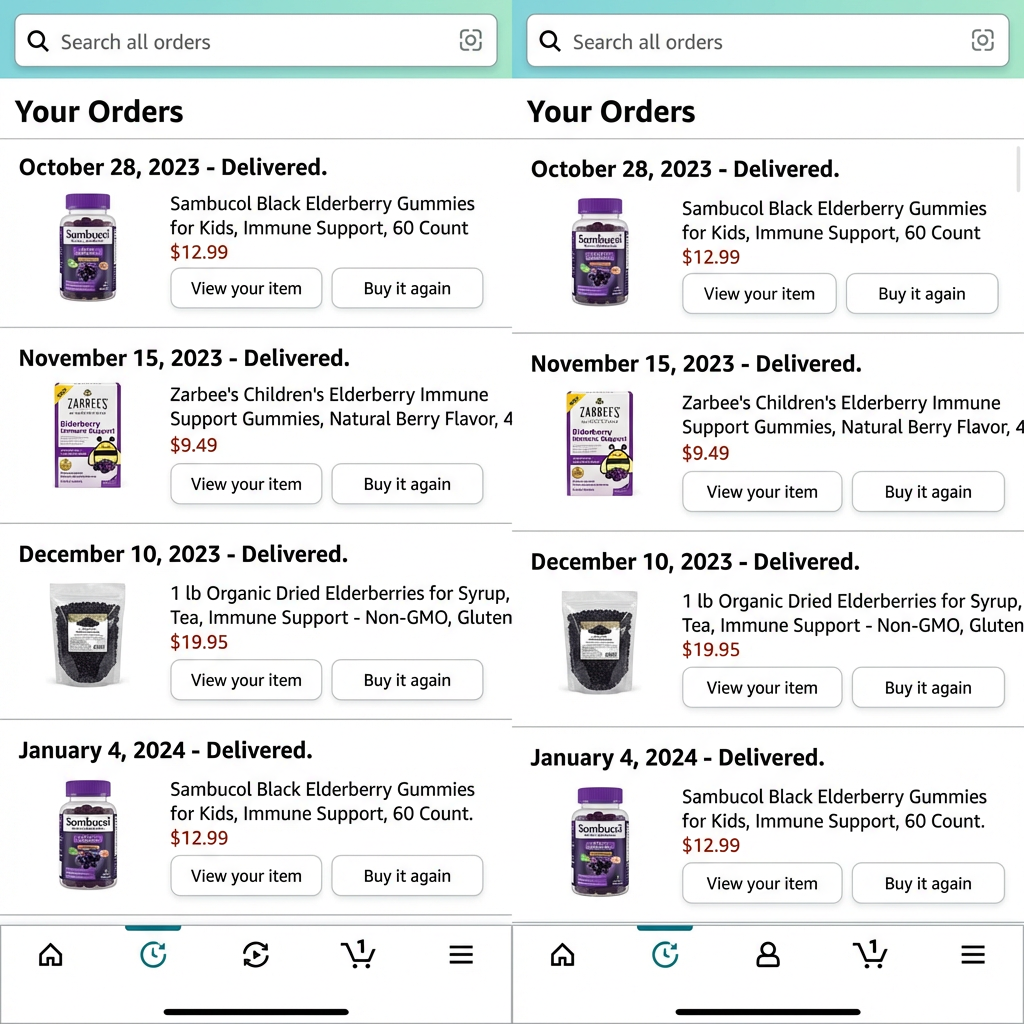Open the hamburger menu in left bottom bar

pyautogui.click(x=460, y=955)
